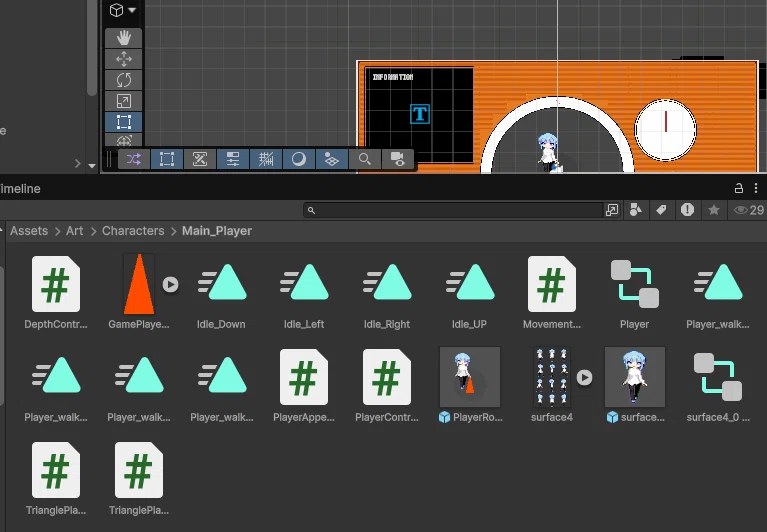This screenshot has height=532, width=767.
Task: Toggle the grid hash icon in overlay toolbar
Action: tap(266, 159)
